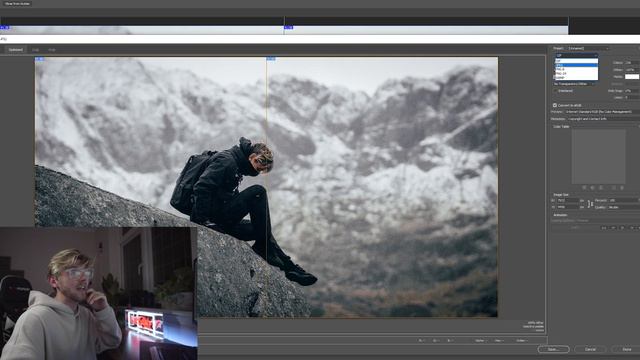Click the Cancel button

pyautogui.click(x=590, y=349)
